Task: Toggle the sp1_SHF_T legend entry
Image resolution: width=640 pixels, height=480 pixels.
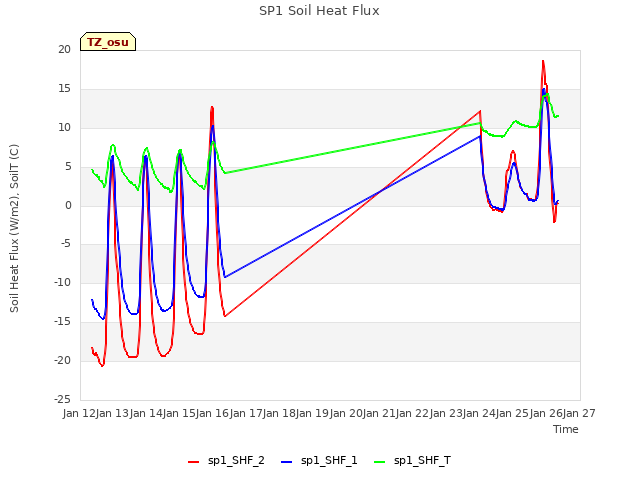Action: tap(412, 460)
